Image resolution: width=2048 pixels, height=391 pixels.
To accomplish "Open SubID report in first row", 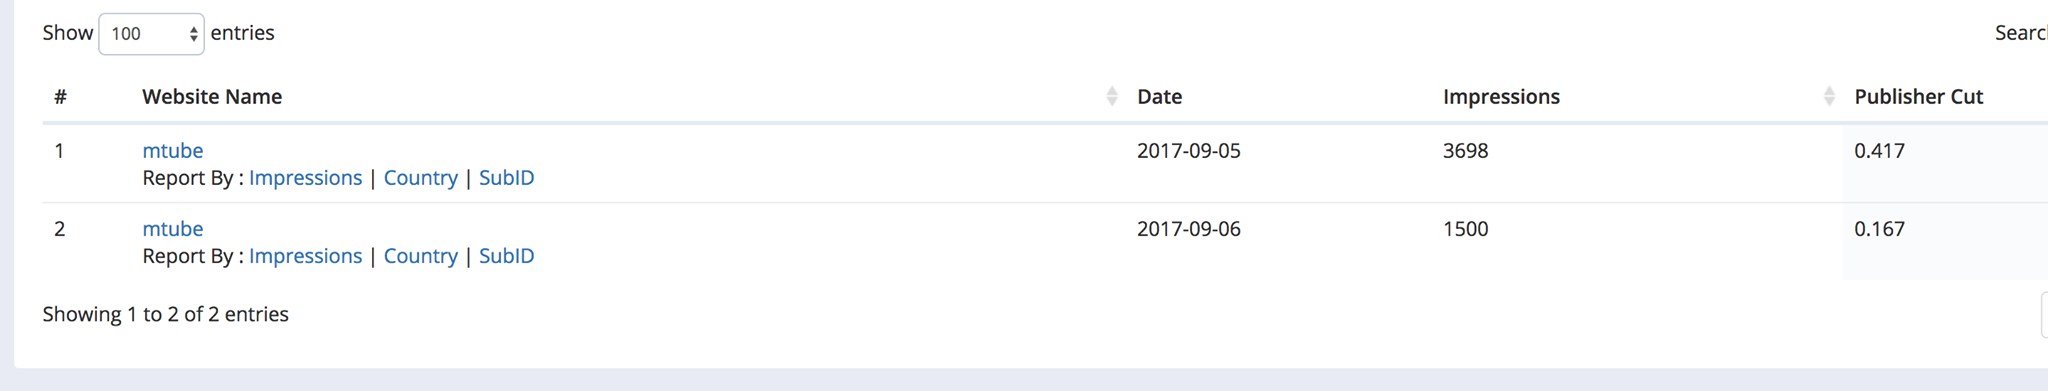I will tap(507, 178).
